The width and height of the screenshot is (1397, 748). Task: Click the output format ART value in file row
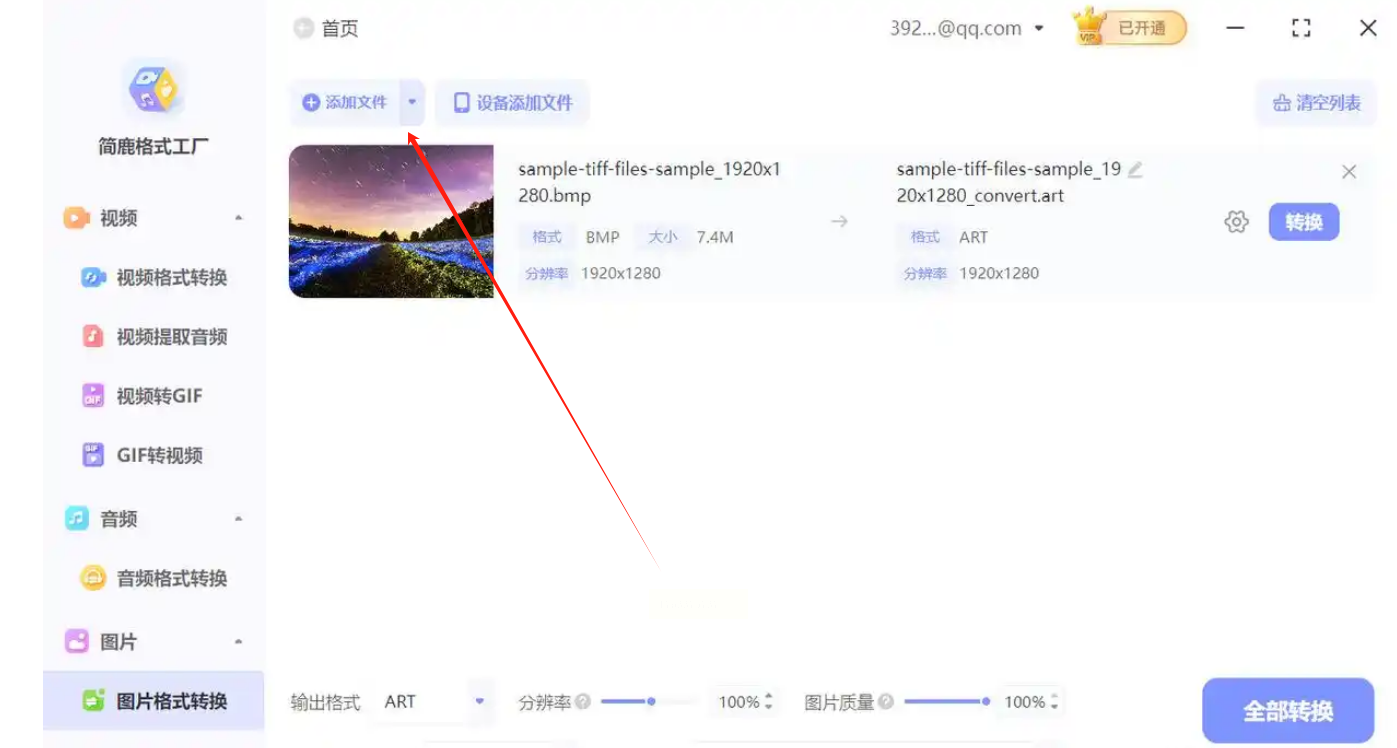pyautogui.click(x=973, y=237)
